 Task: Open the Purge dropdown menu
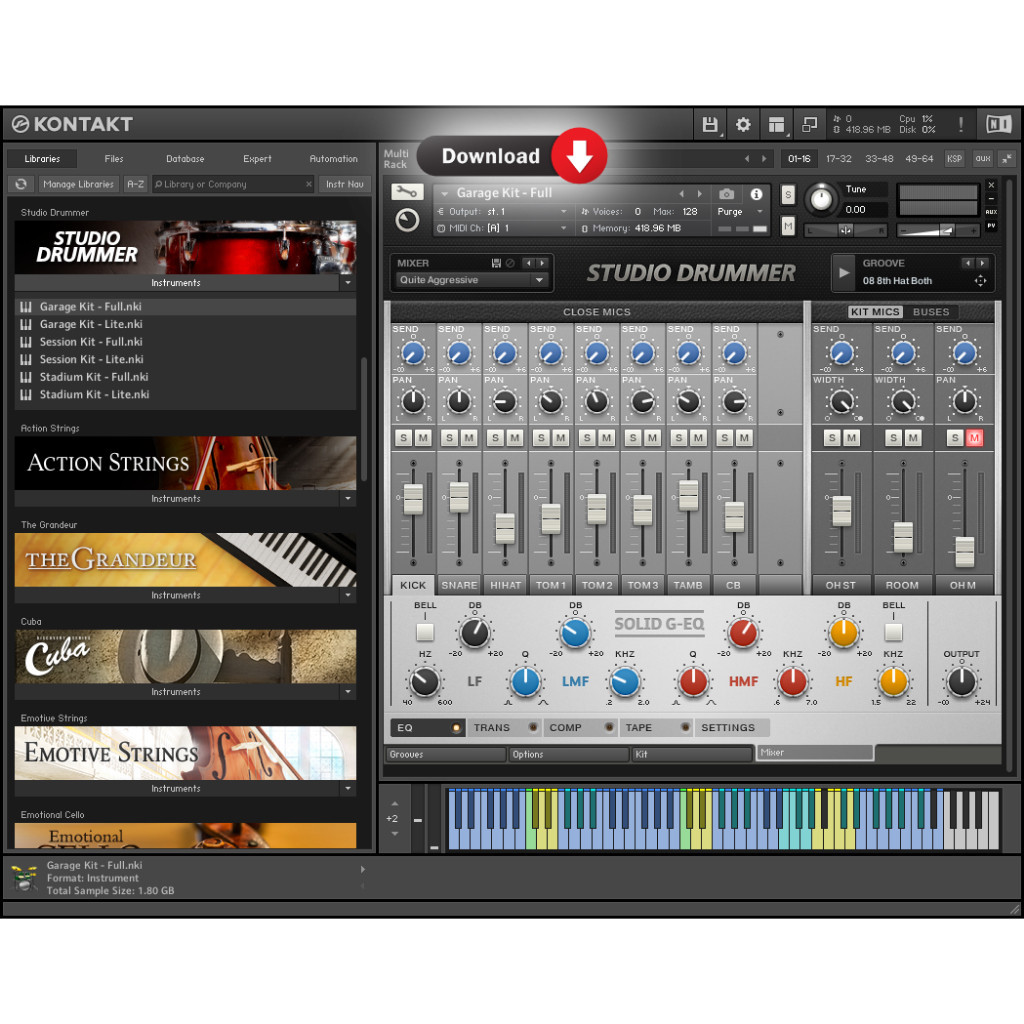tap(740, 212)
